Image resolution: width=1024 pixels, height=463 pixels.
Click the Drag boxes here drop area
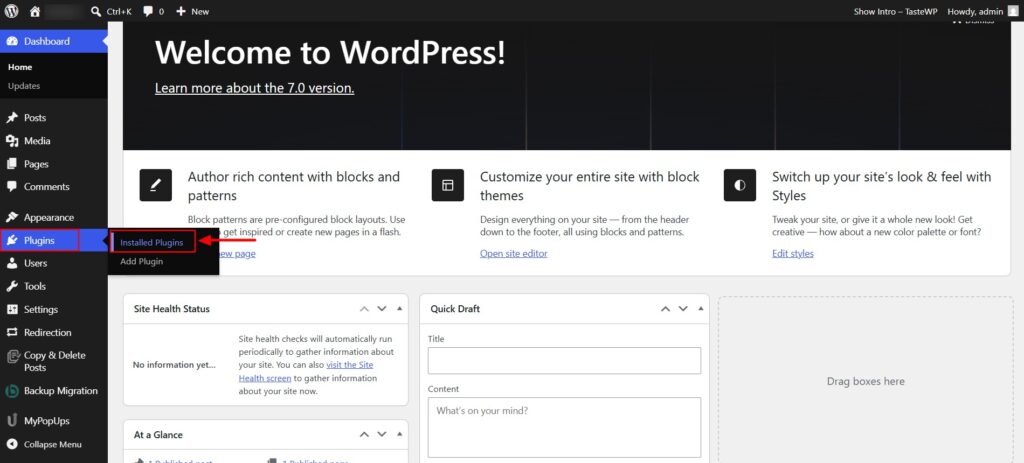click(865, 380)
